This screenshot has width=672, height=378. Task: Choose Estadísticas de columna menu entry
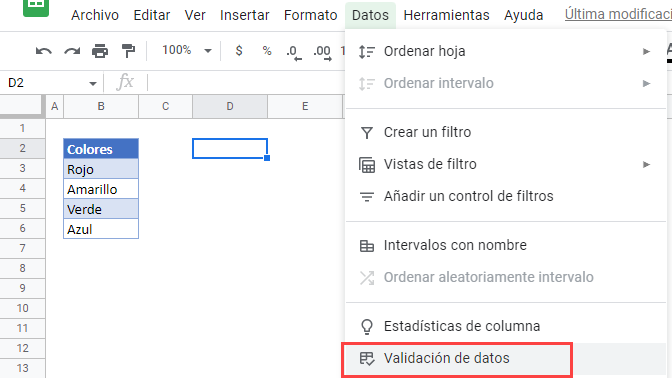506,327
